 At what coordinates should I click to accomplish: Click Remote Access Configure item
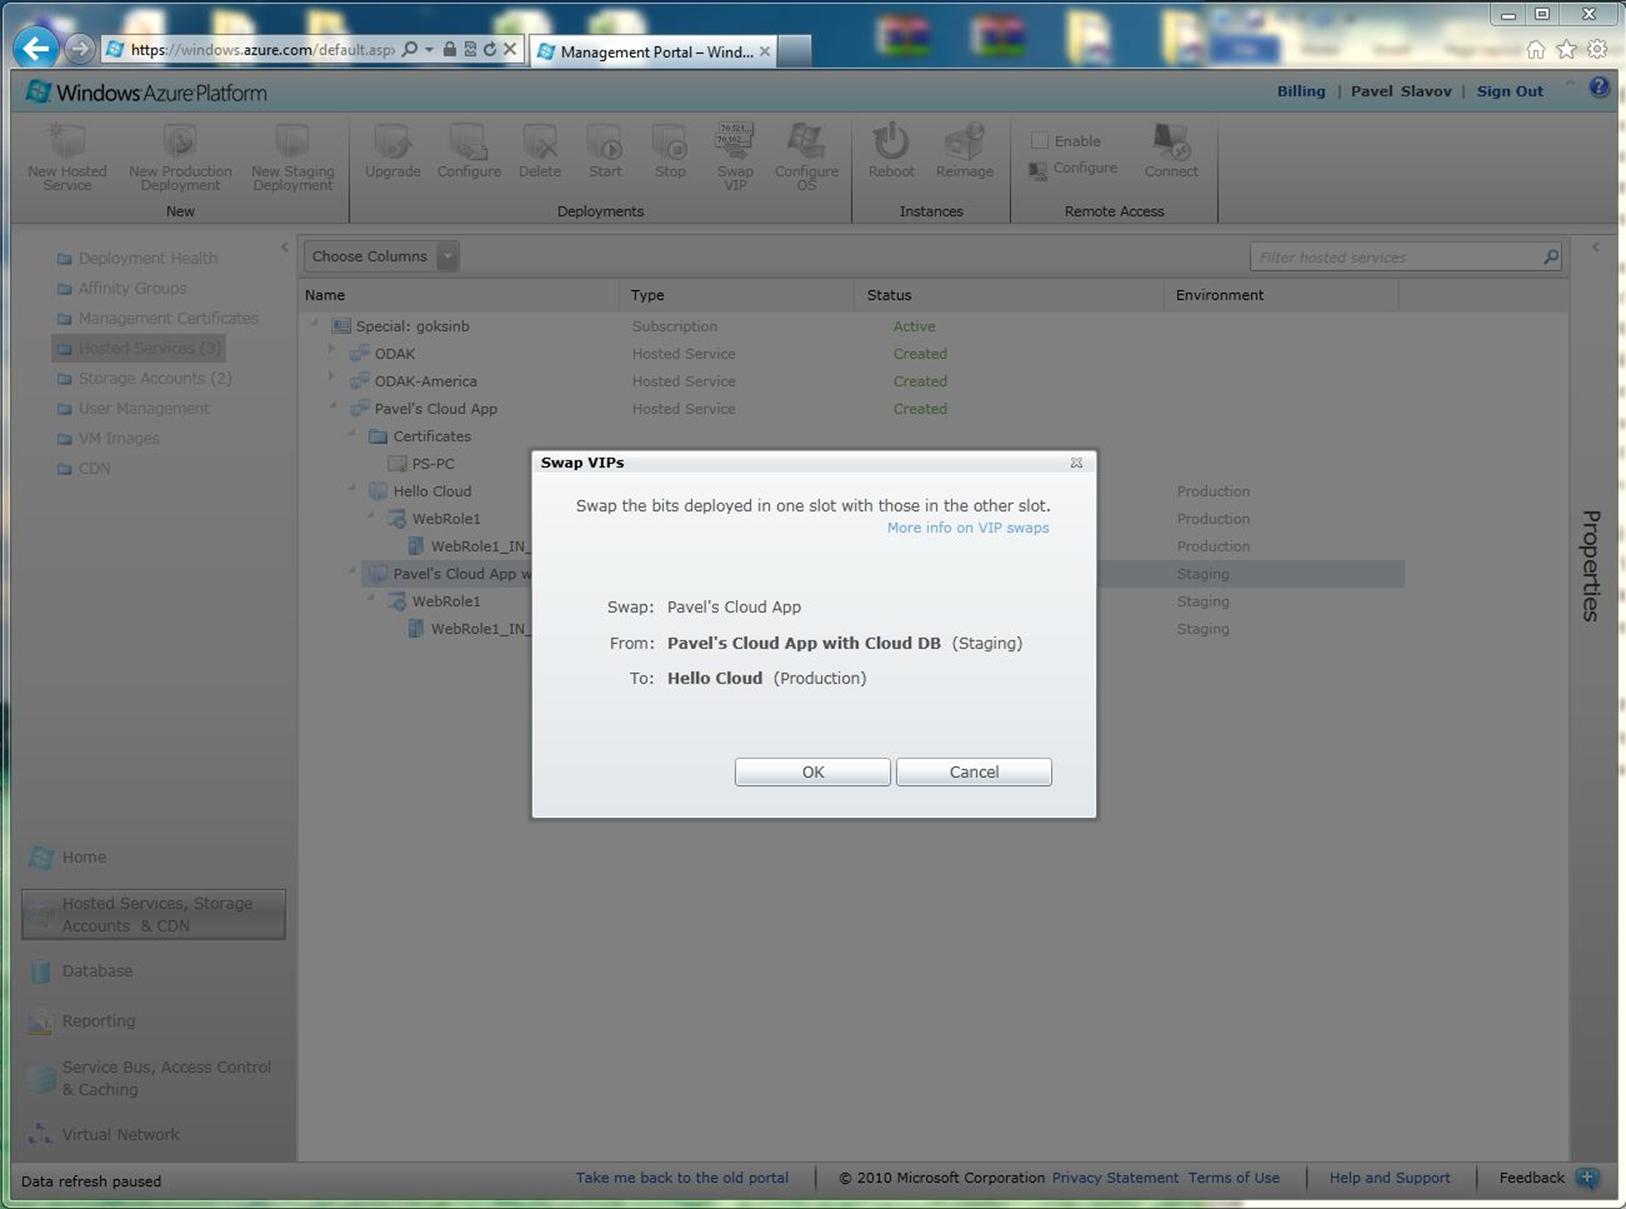[x=1073, y=169]
